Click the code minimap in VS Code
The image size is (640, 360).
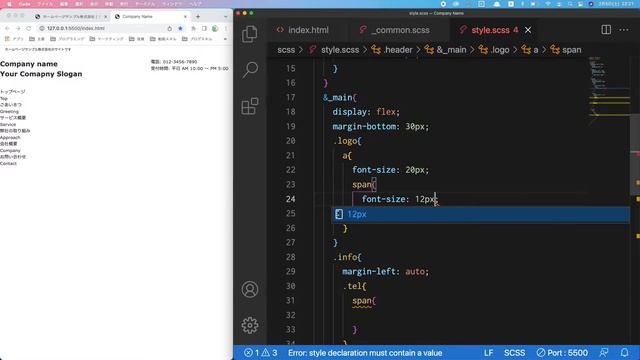pyautogui.click(x=609, y=90)
